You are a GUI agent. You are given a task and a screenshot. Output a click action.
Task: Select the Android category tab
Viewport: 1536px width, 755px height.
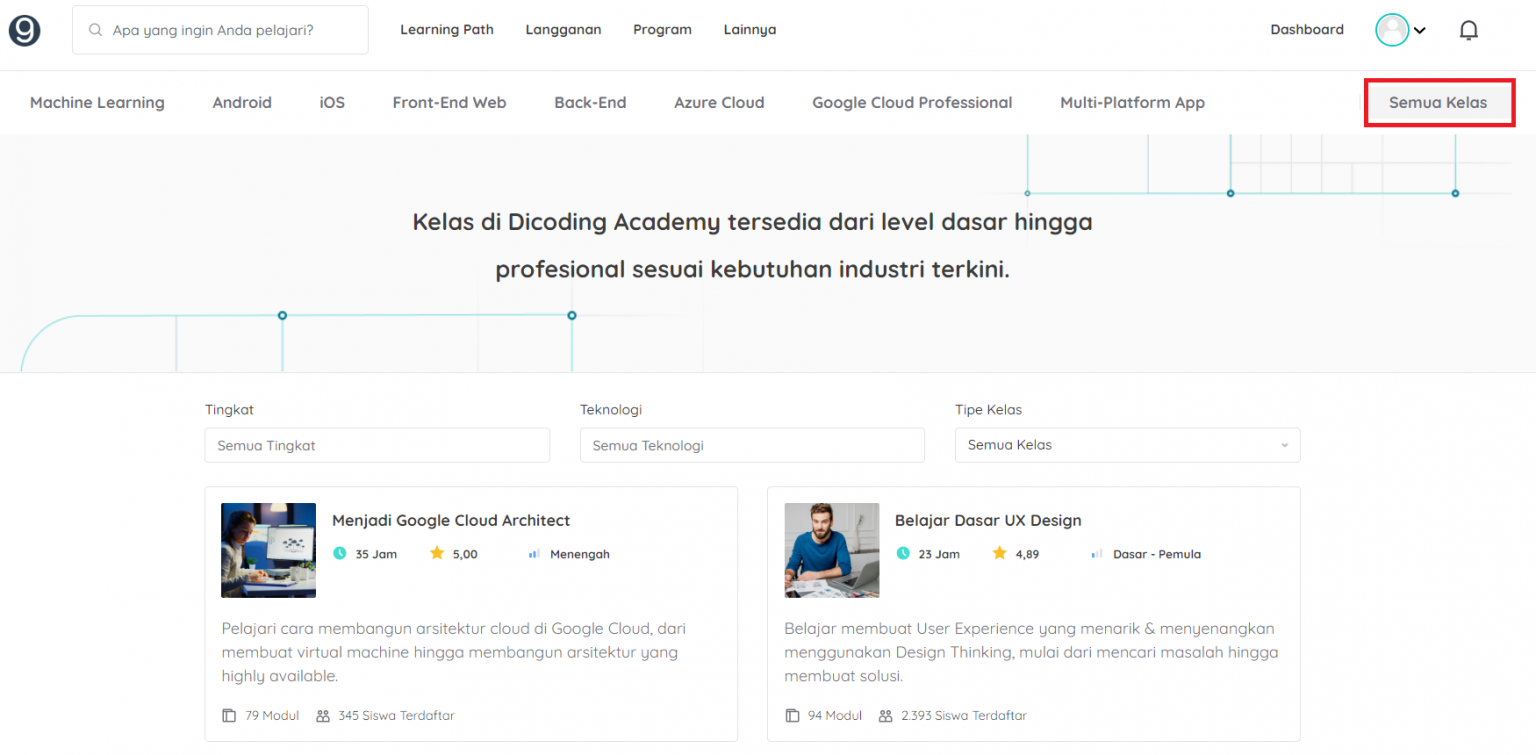pos(241,102)
